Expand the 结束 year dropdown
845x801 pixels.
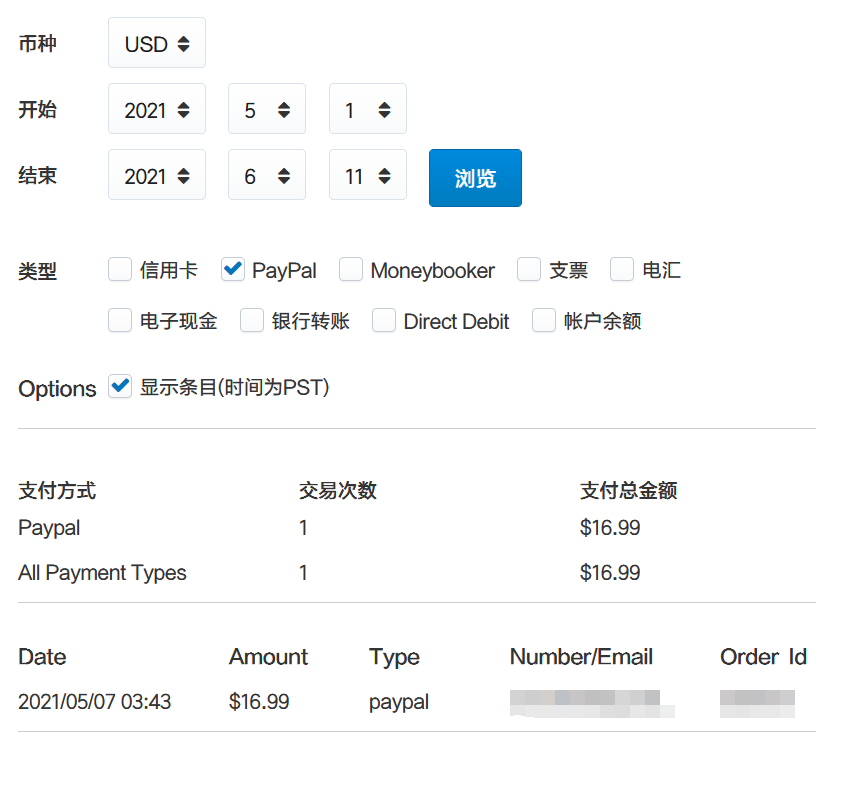[x=156, y=175]
